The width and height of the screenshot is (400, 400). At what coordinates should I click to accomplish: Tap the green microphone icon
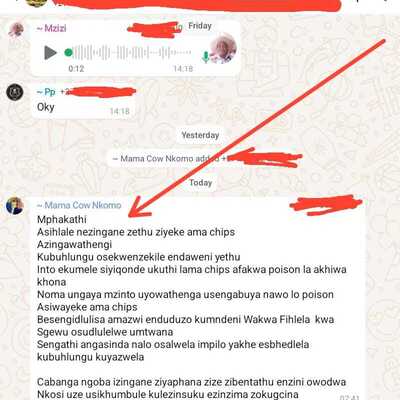[x=206, y=57]
